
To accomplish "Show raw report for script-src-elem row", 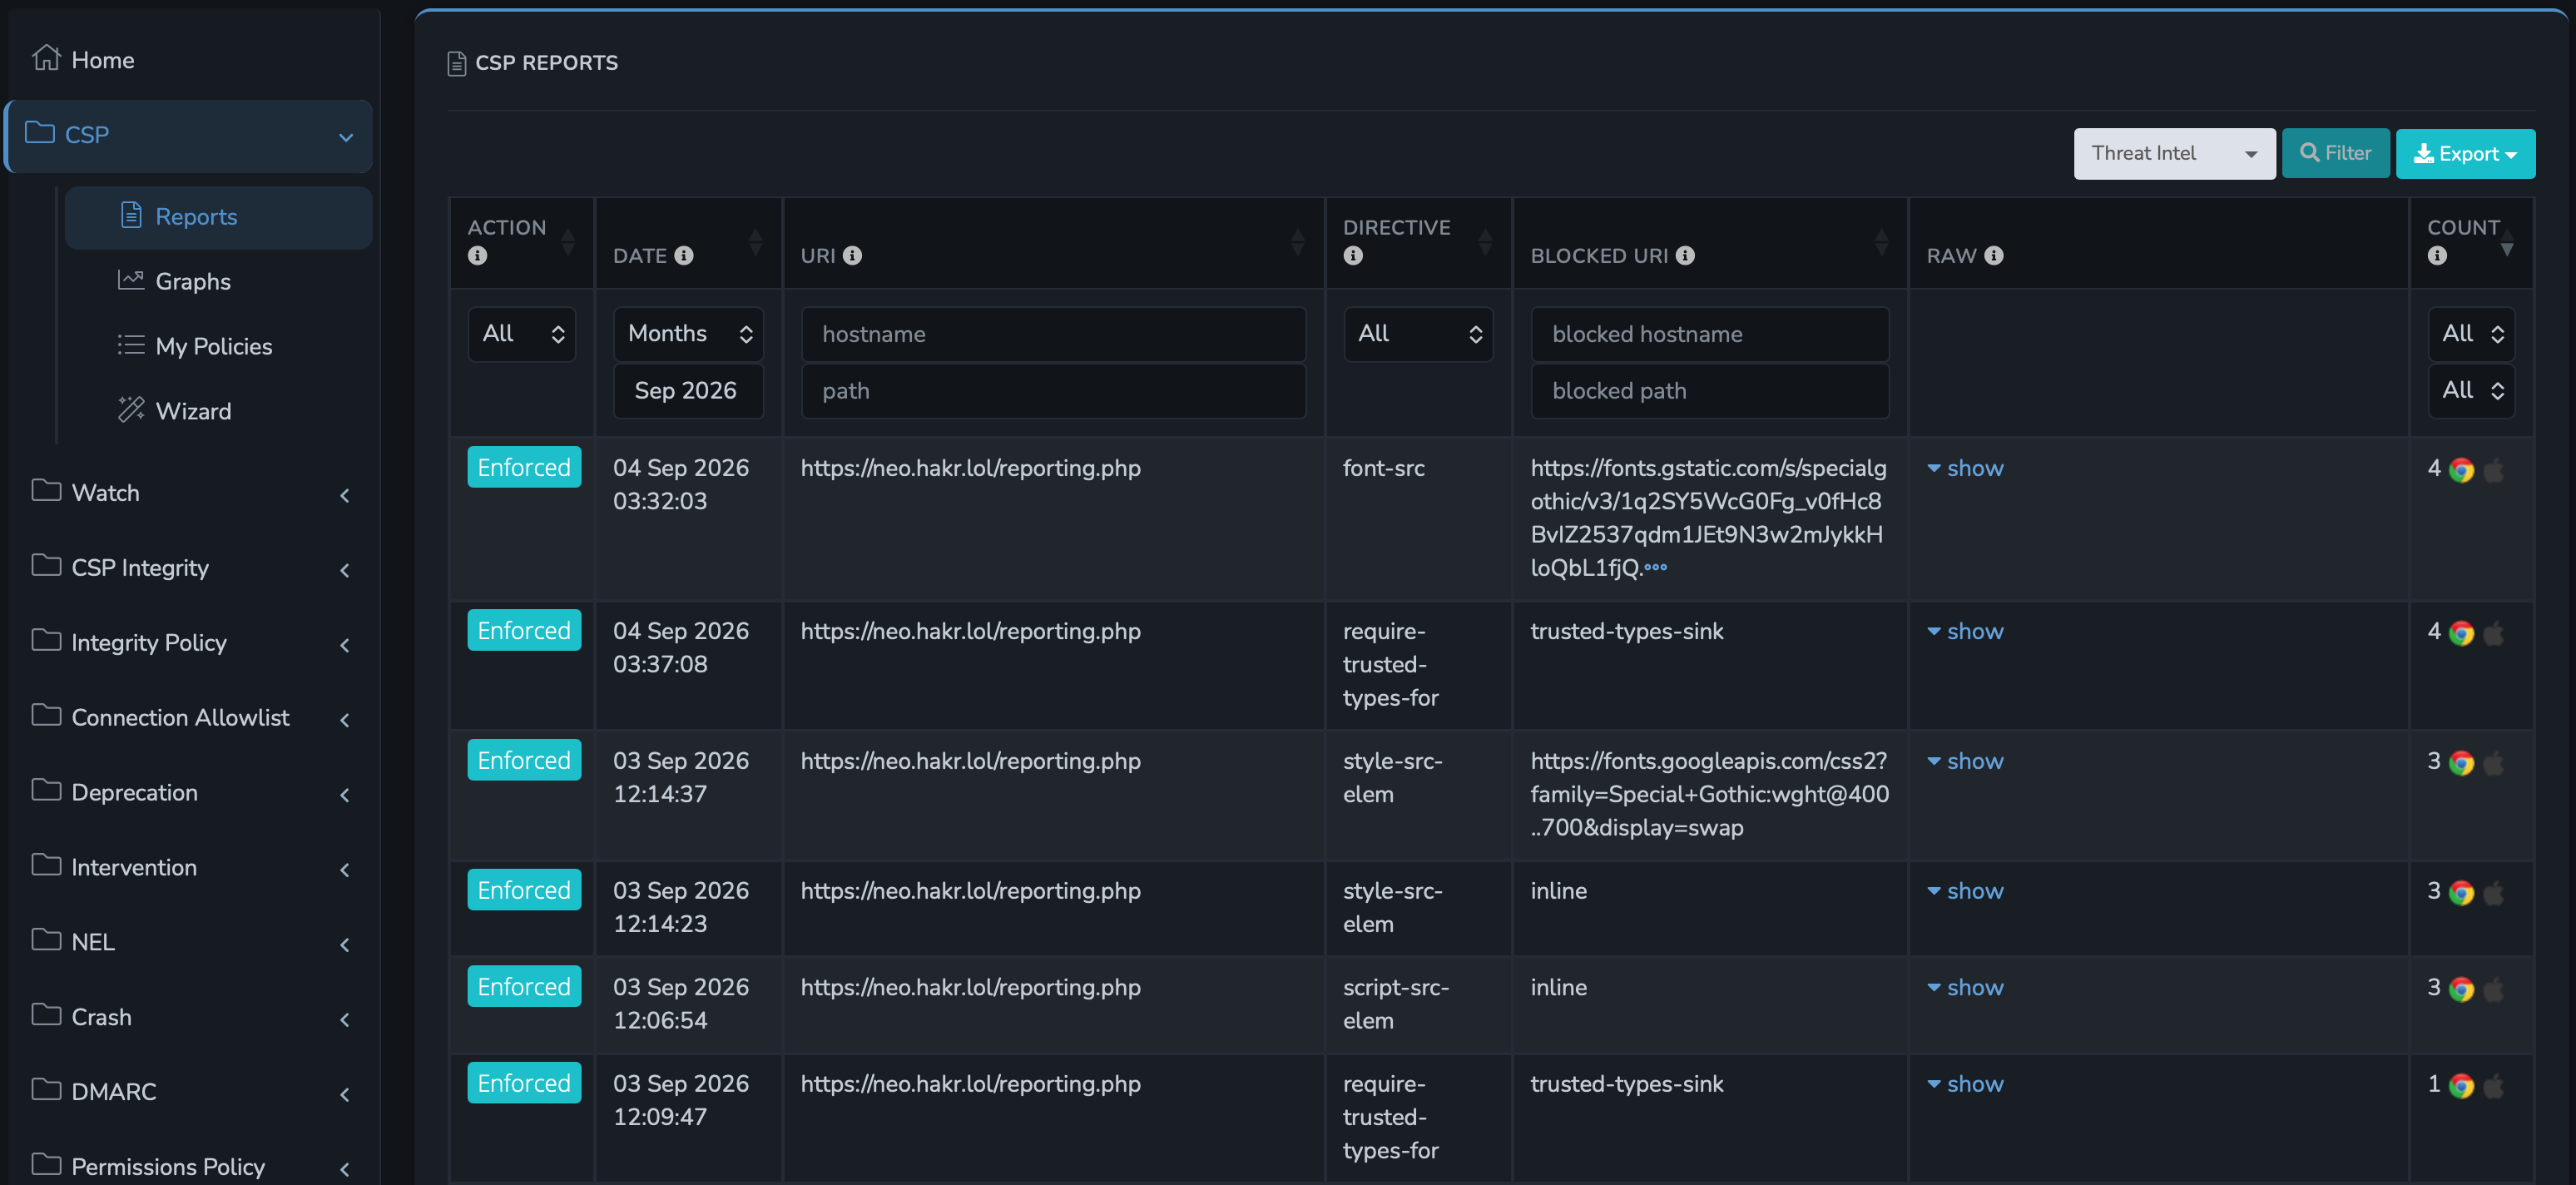I will (x=1965, y=988).
